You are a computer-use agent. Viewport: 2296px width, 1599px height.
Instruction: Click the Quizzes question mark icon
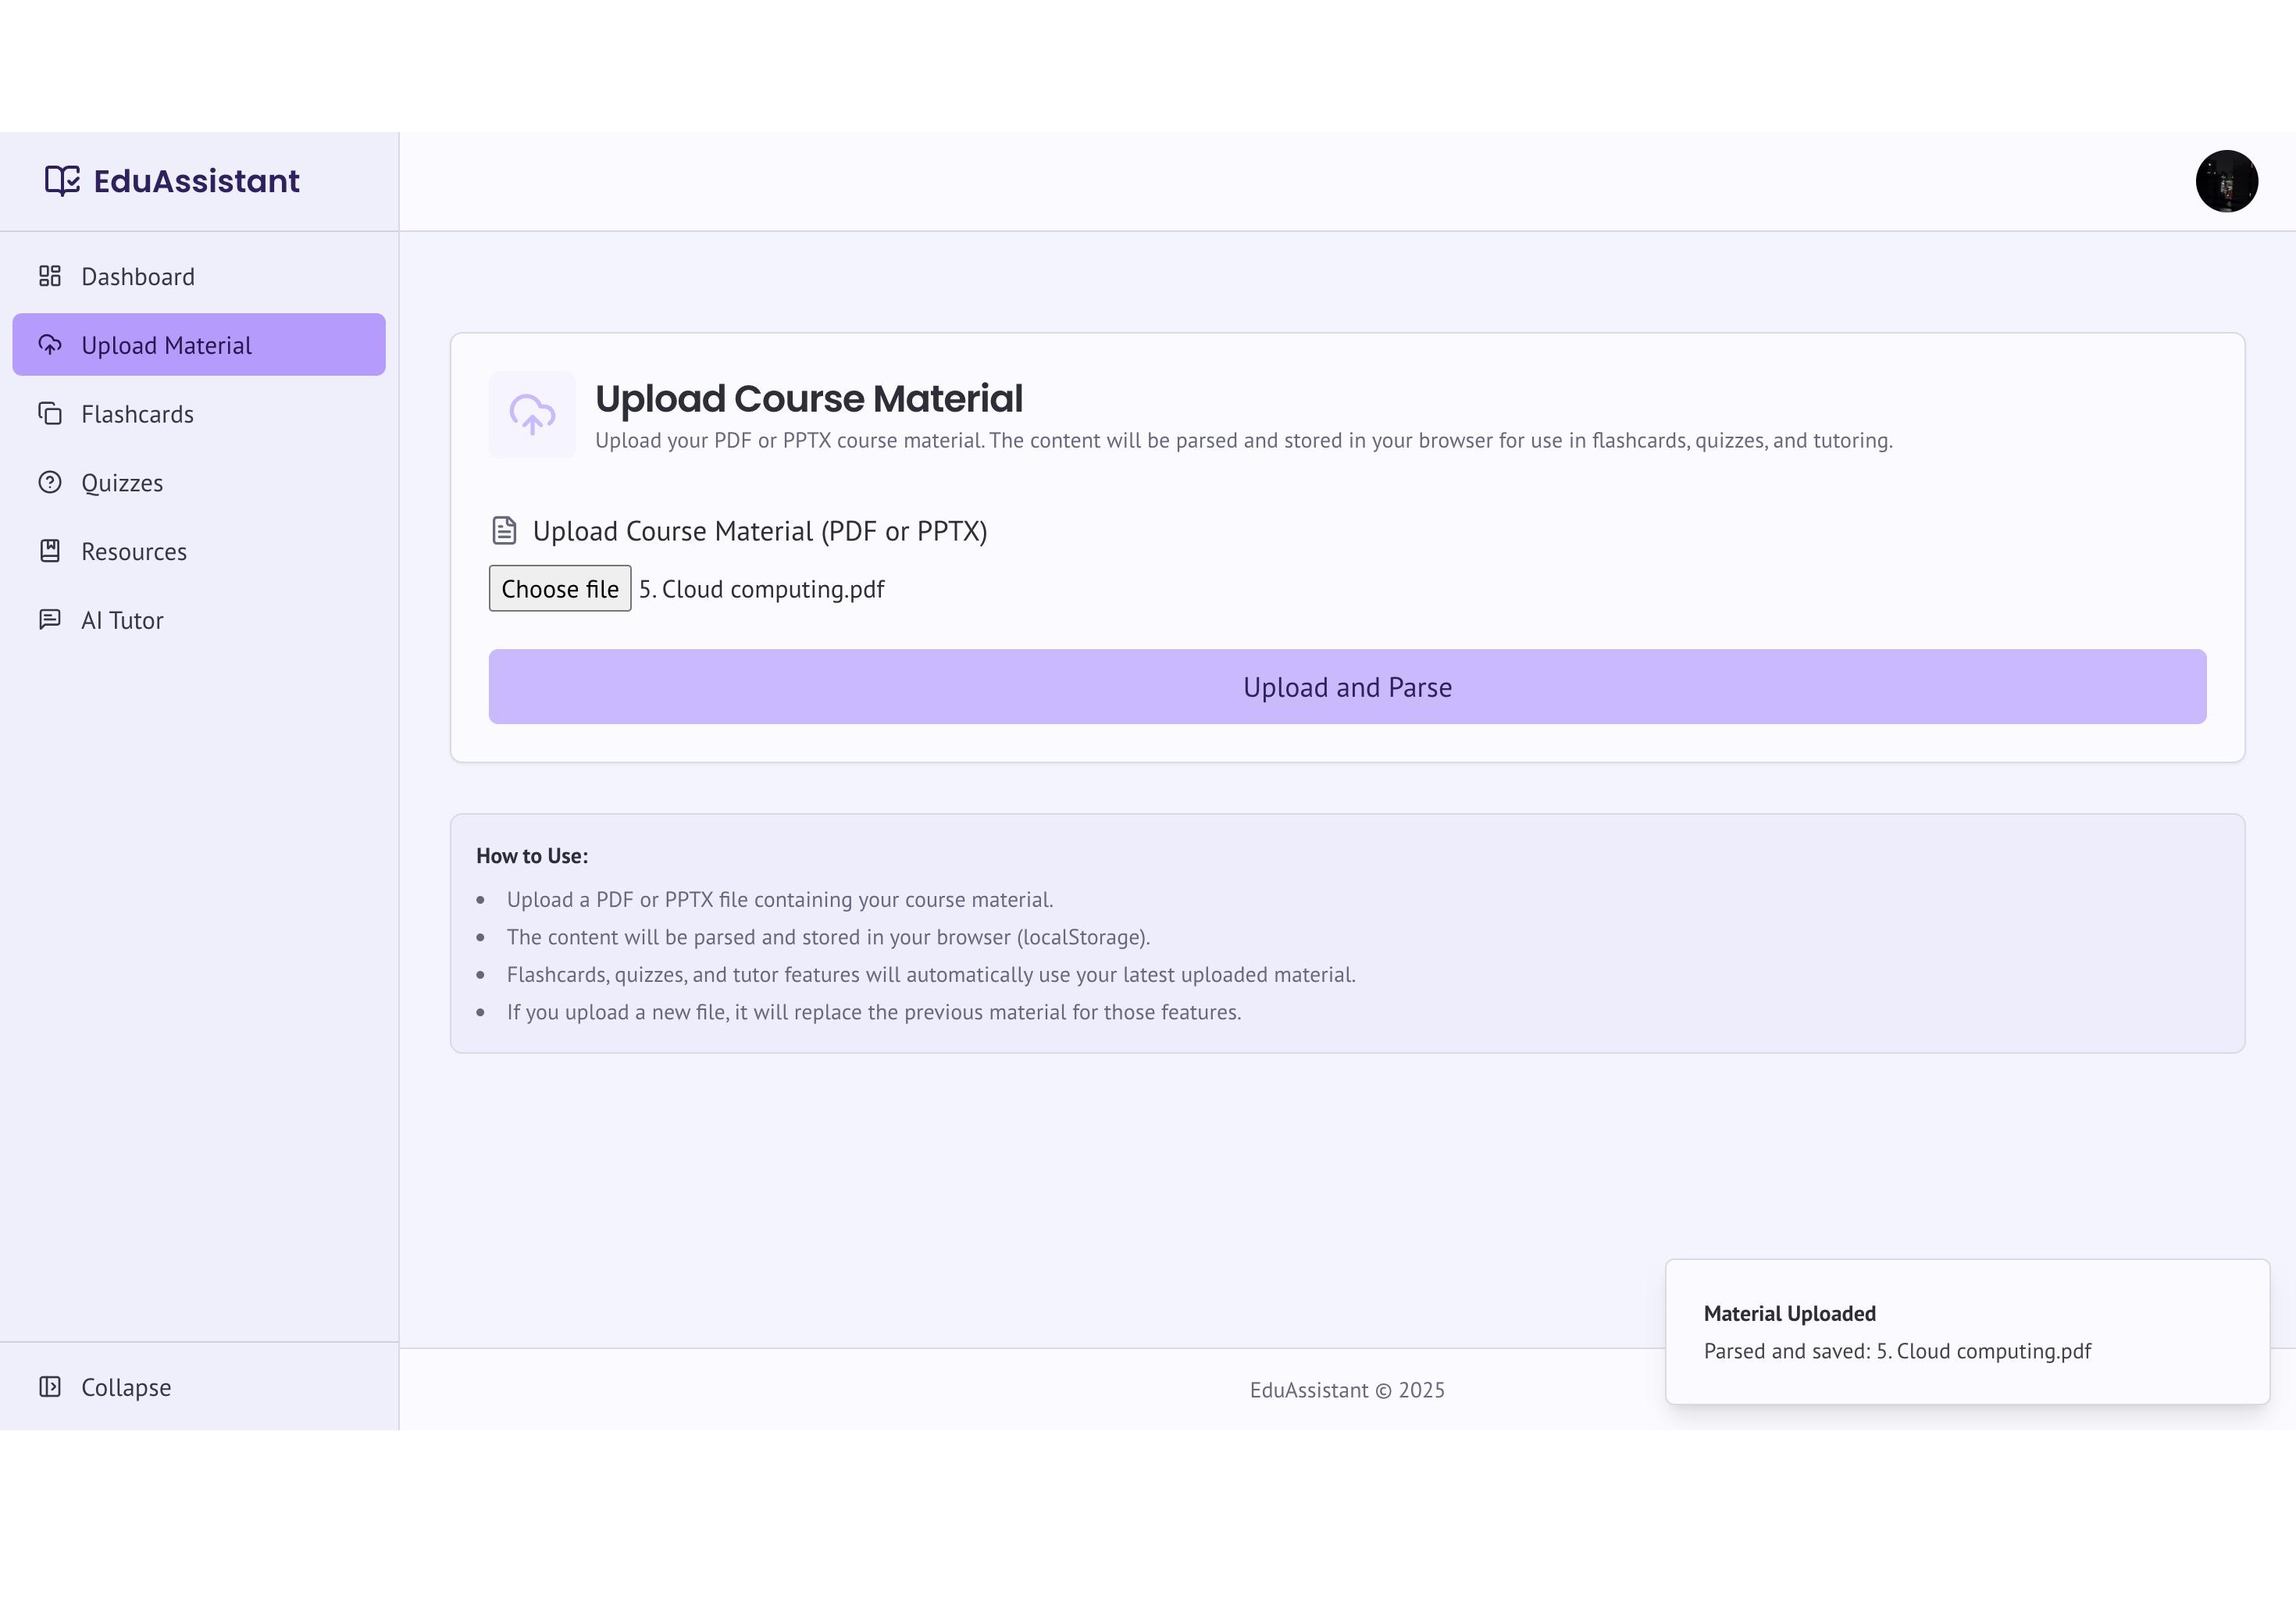[50, 483]
